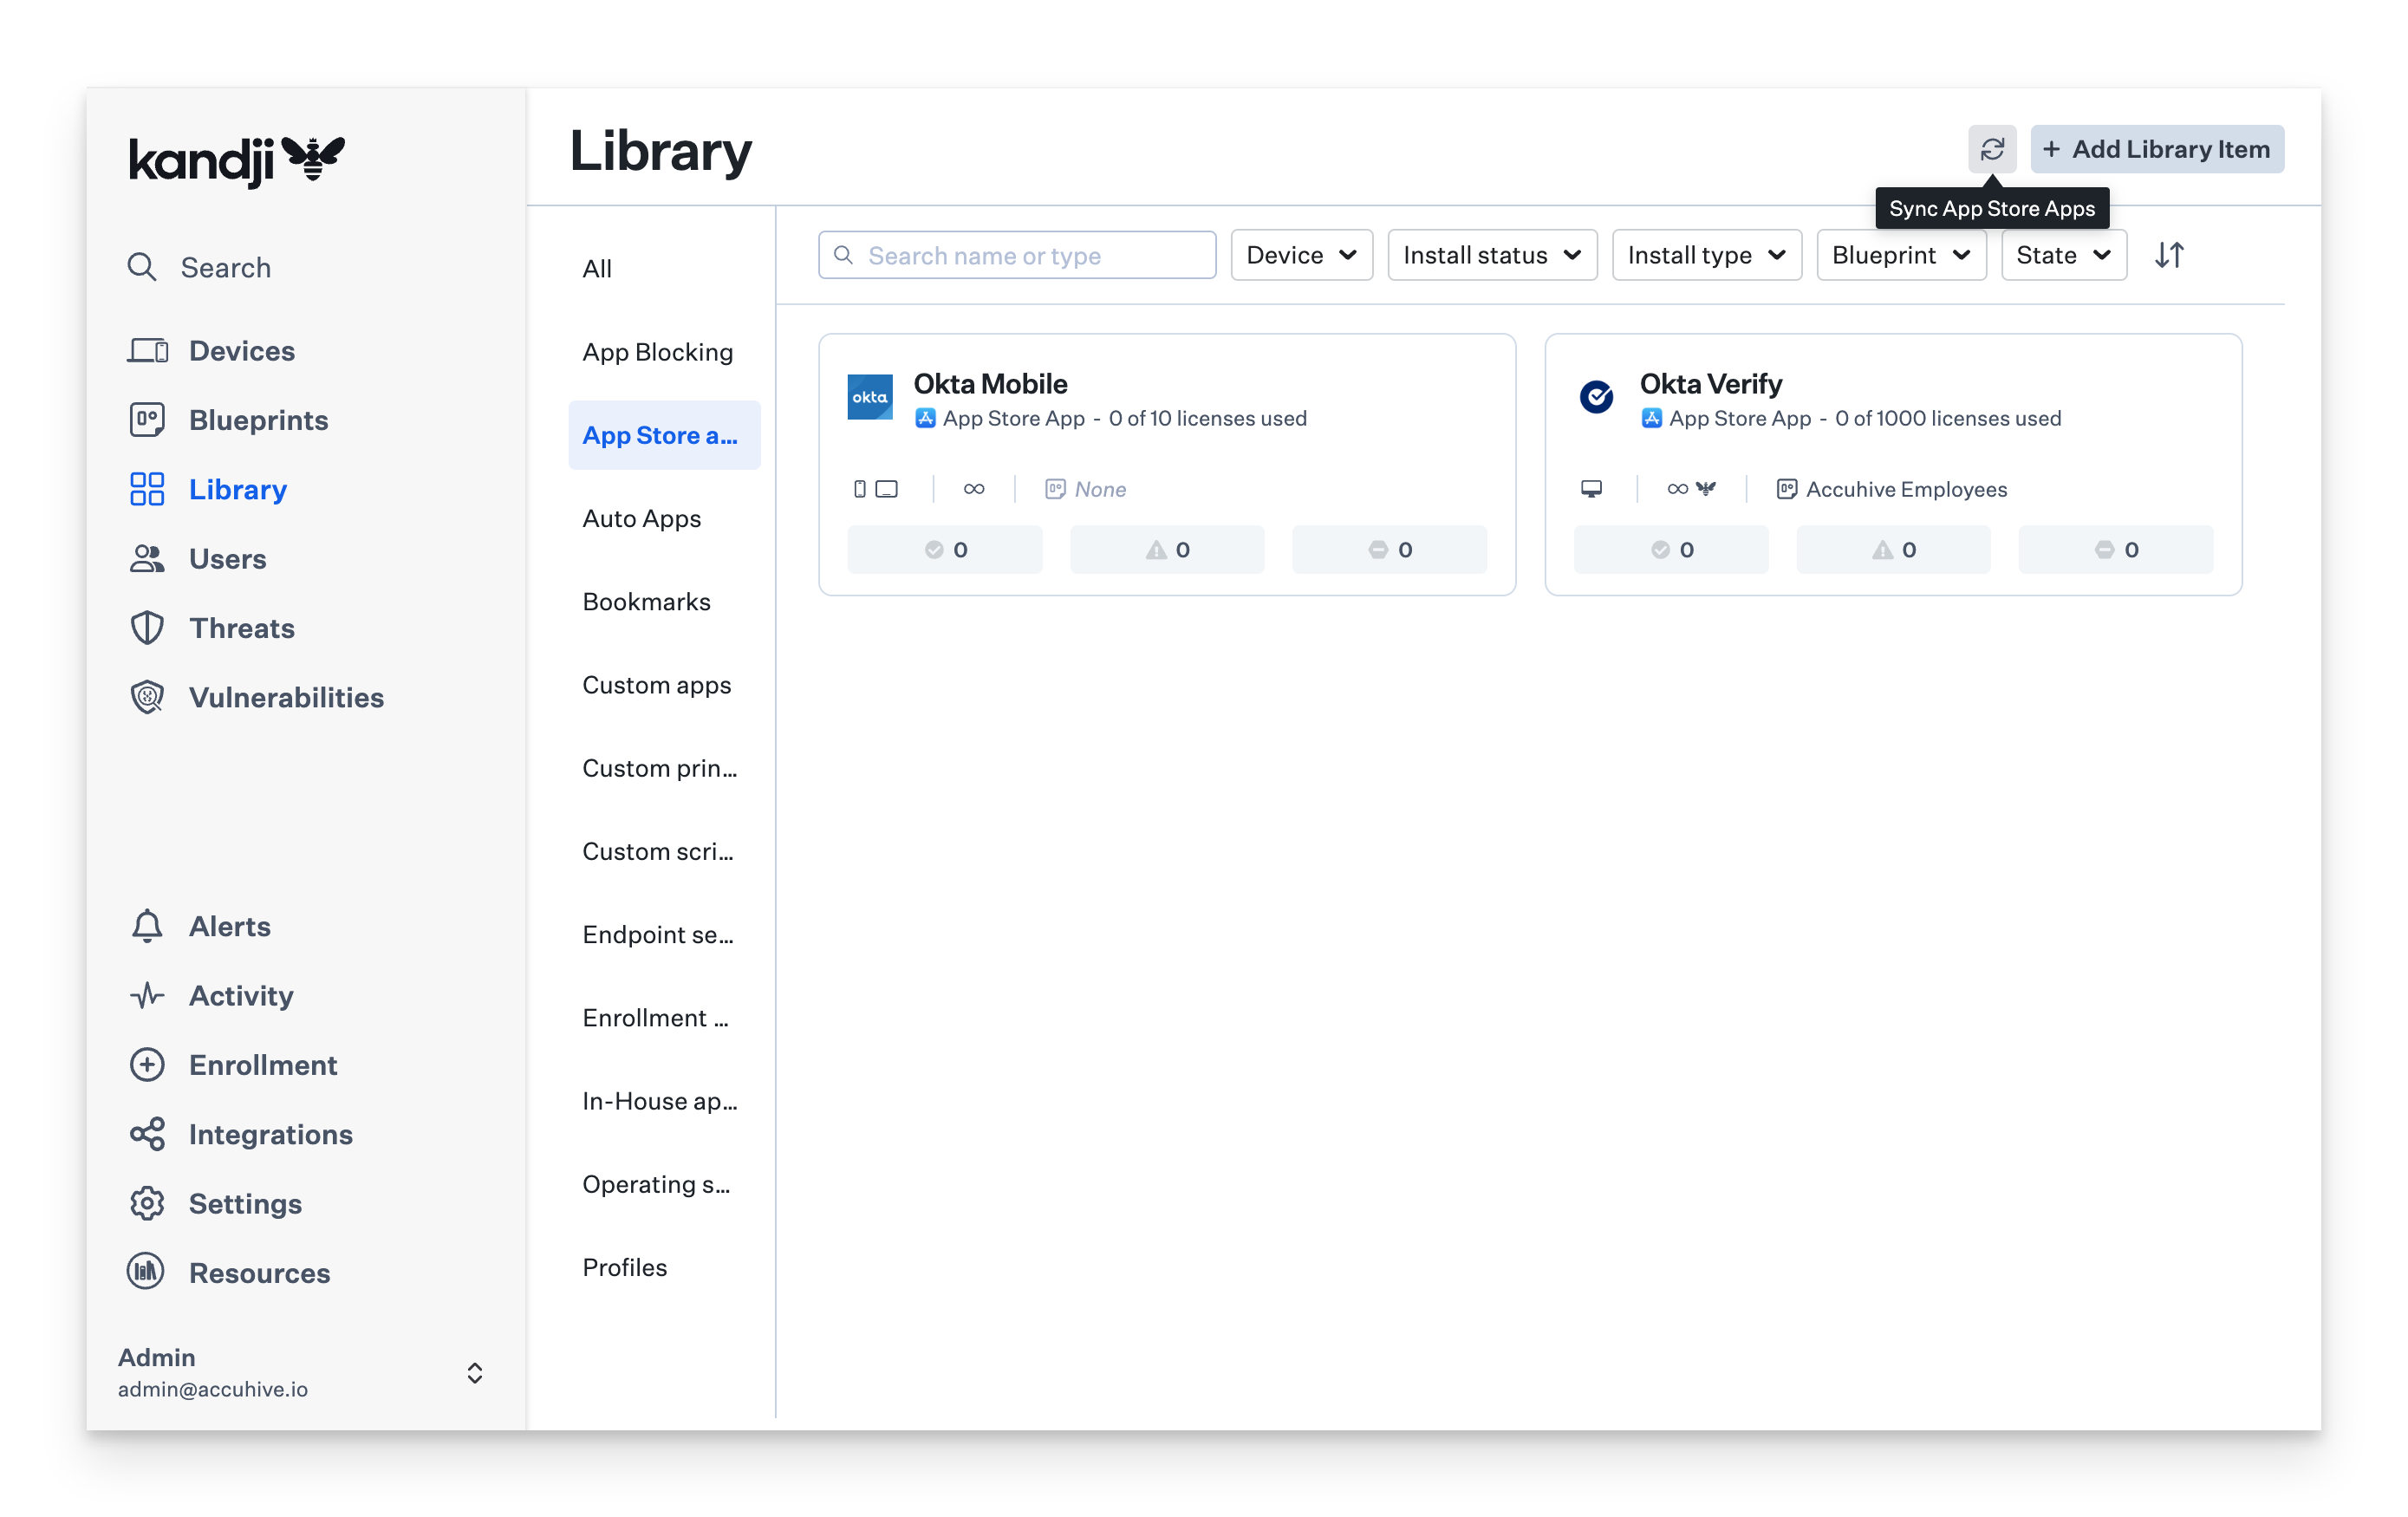Image resolution: width=2408 pixels, height=1517 pixels.
Task: Click the sort order arrows icon
Action: (2168, 255)
